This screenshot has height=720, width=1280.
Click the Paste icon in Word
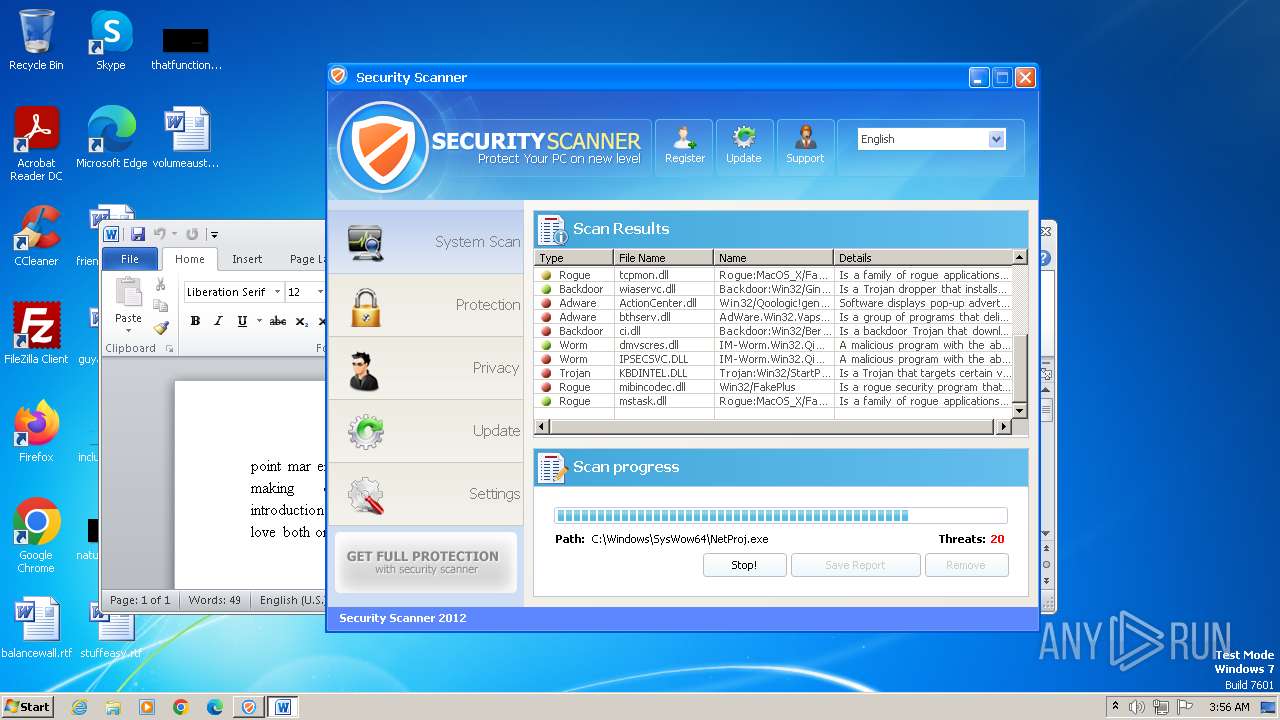click(x=128, y=292)
